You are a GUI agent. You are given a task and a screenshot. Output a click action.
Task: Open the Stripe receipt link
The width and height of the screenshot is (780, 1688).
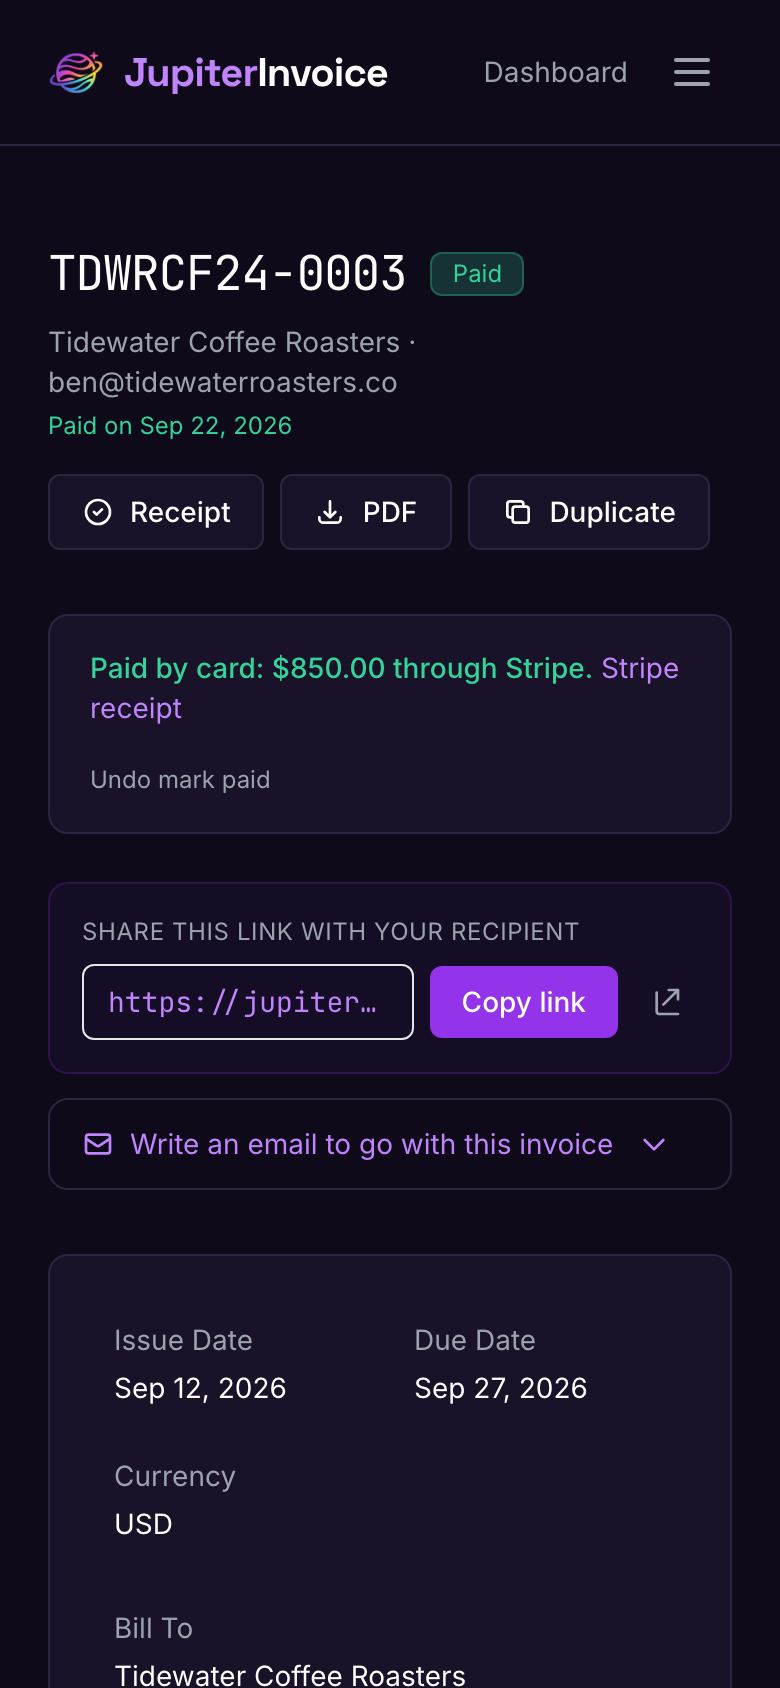coord(384,688)
